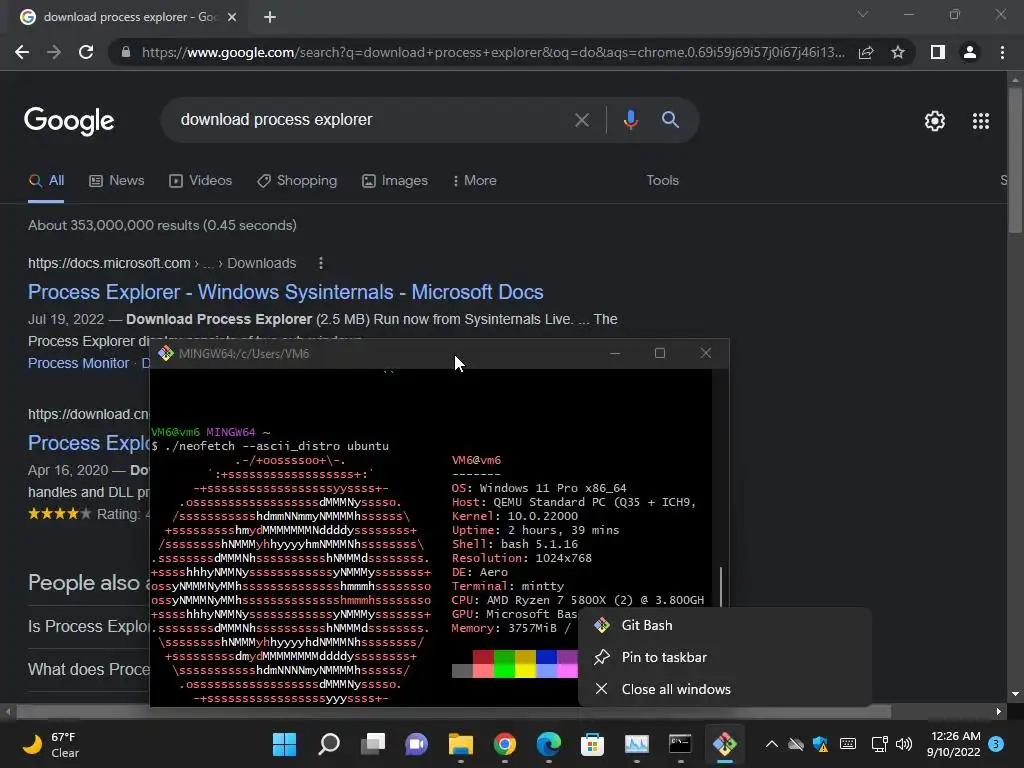The height and width of the screenshot is (768, 1024).
Task: Click the docs.microsoft.com result URL
Action: tap(161, 263)
